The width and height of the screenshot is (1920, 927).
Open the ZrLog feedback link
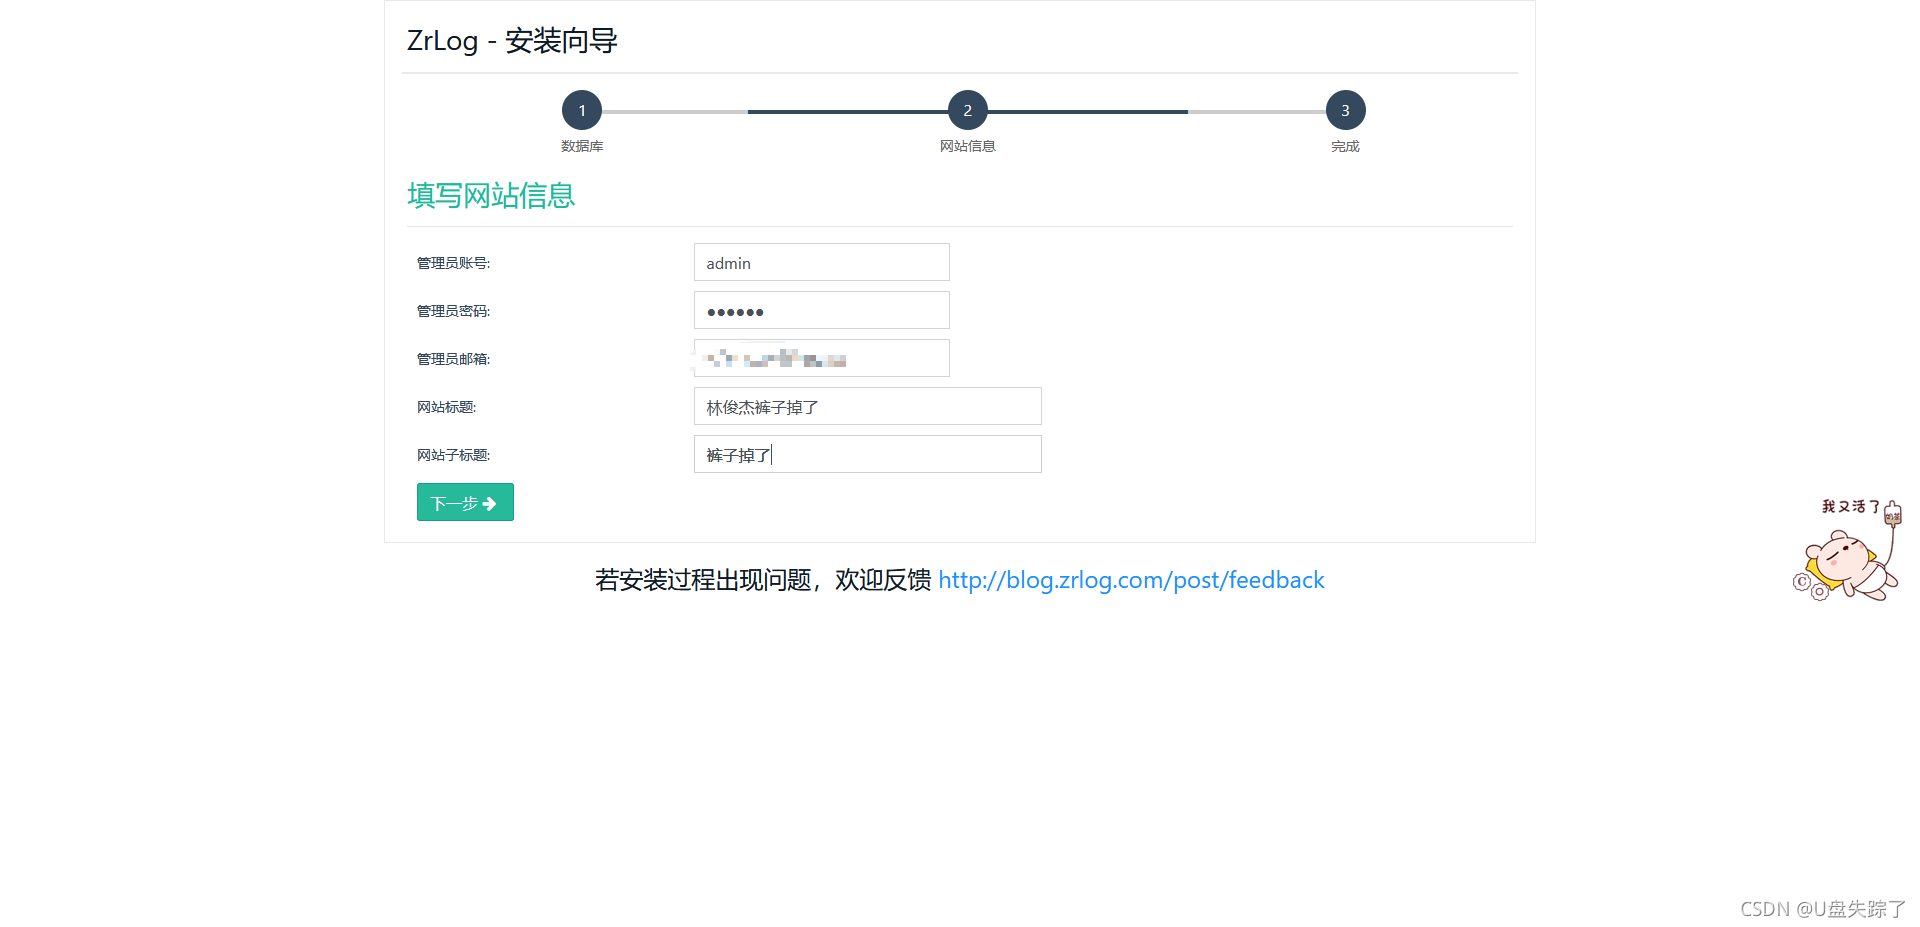(1130, 580)
